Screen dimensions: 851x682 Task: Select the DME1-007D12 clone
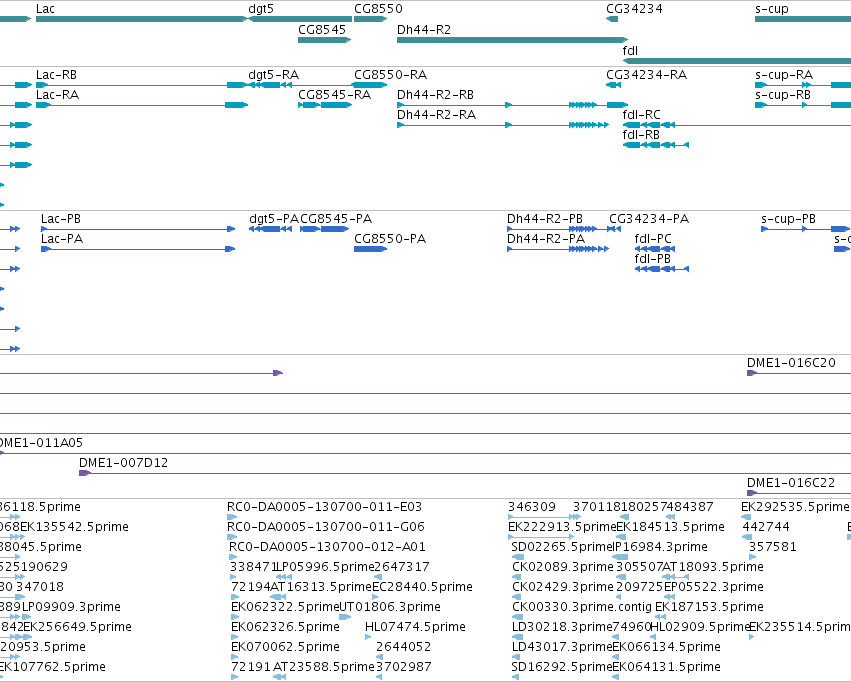[x=465, y=473]
